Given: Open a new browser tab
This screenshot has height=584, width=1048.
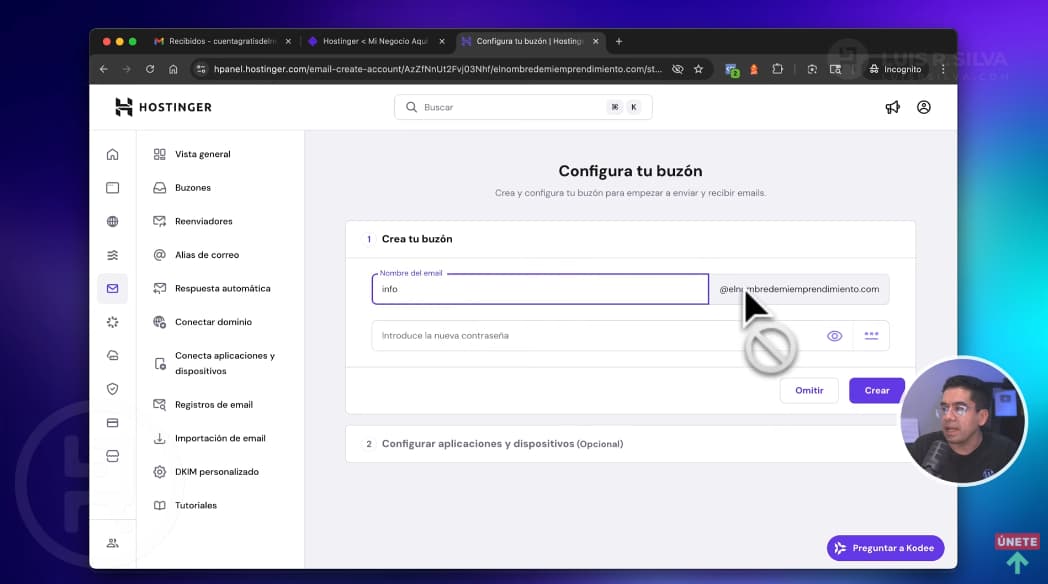Looking at the screenshot, I should click(619, 41).
